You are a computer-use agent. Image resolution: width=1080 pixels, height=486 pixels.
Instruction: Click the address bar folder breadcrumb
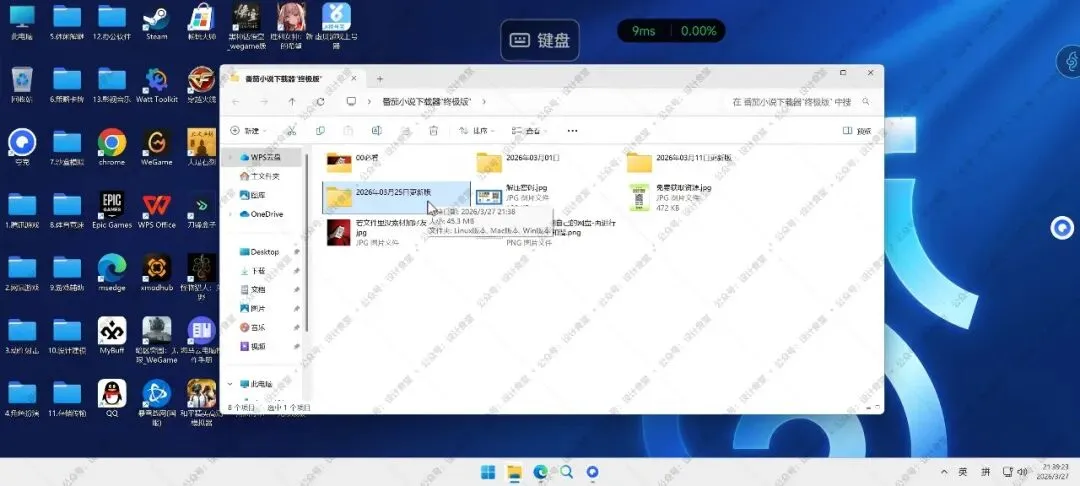coord(426,101)
